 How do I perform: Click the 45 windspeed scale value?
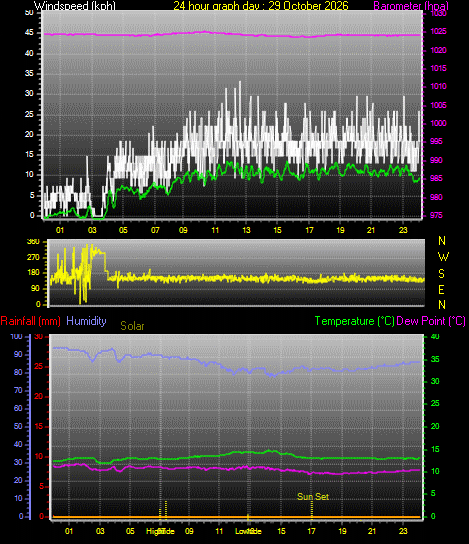click(x=29, y=33)
